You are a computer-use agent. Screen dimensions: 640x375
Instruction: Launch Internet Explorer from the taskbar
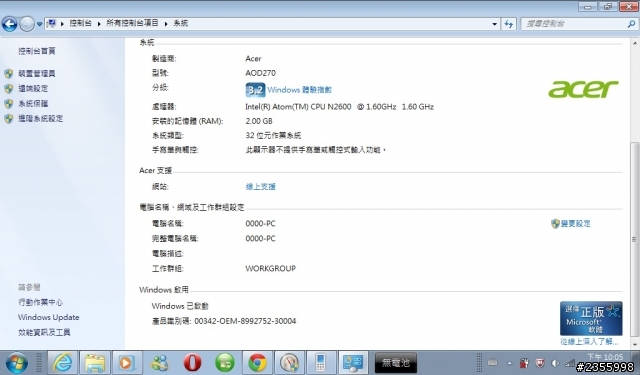click(62, 363)
